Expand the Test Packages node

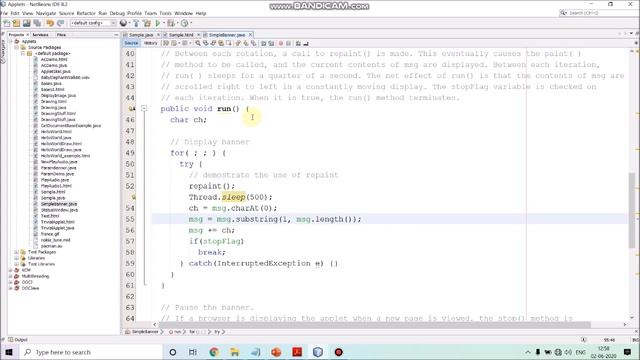coord(17,252)
